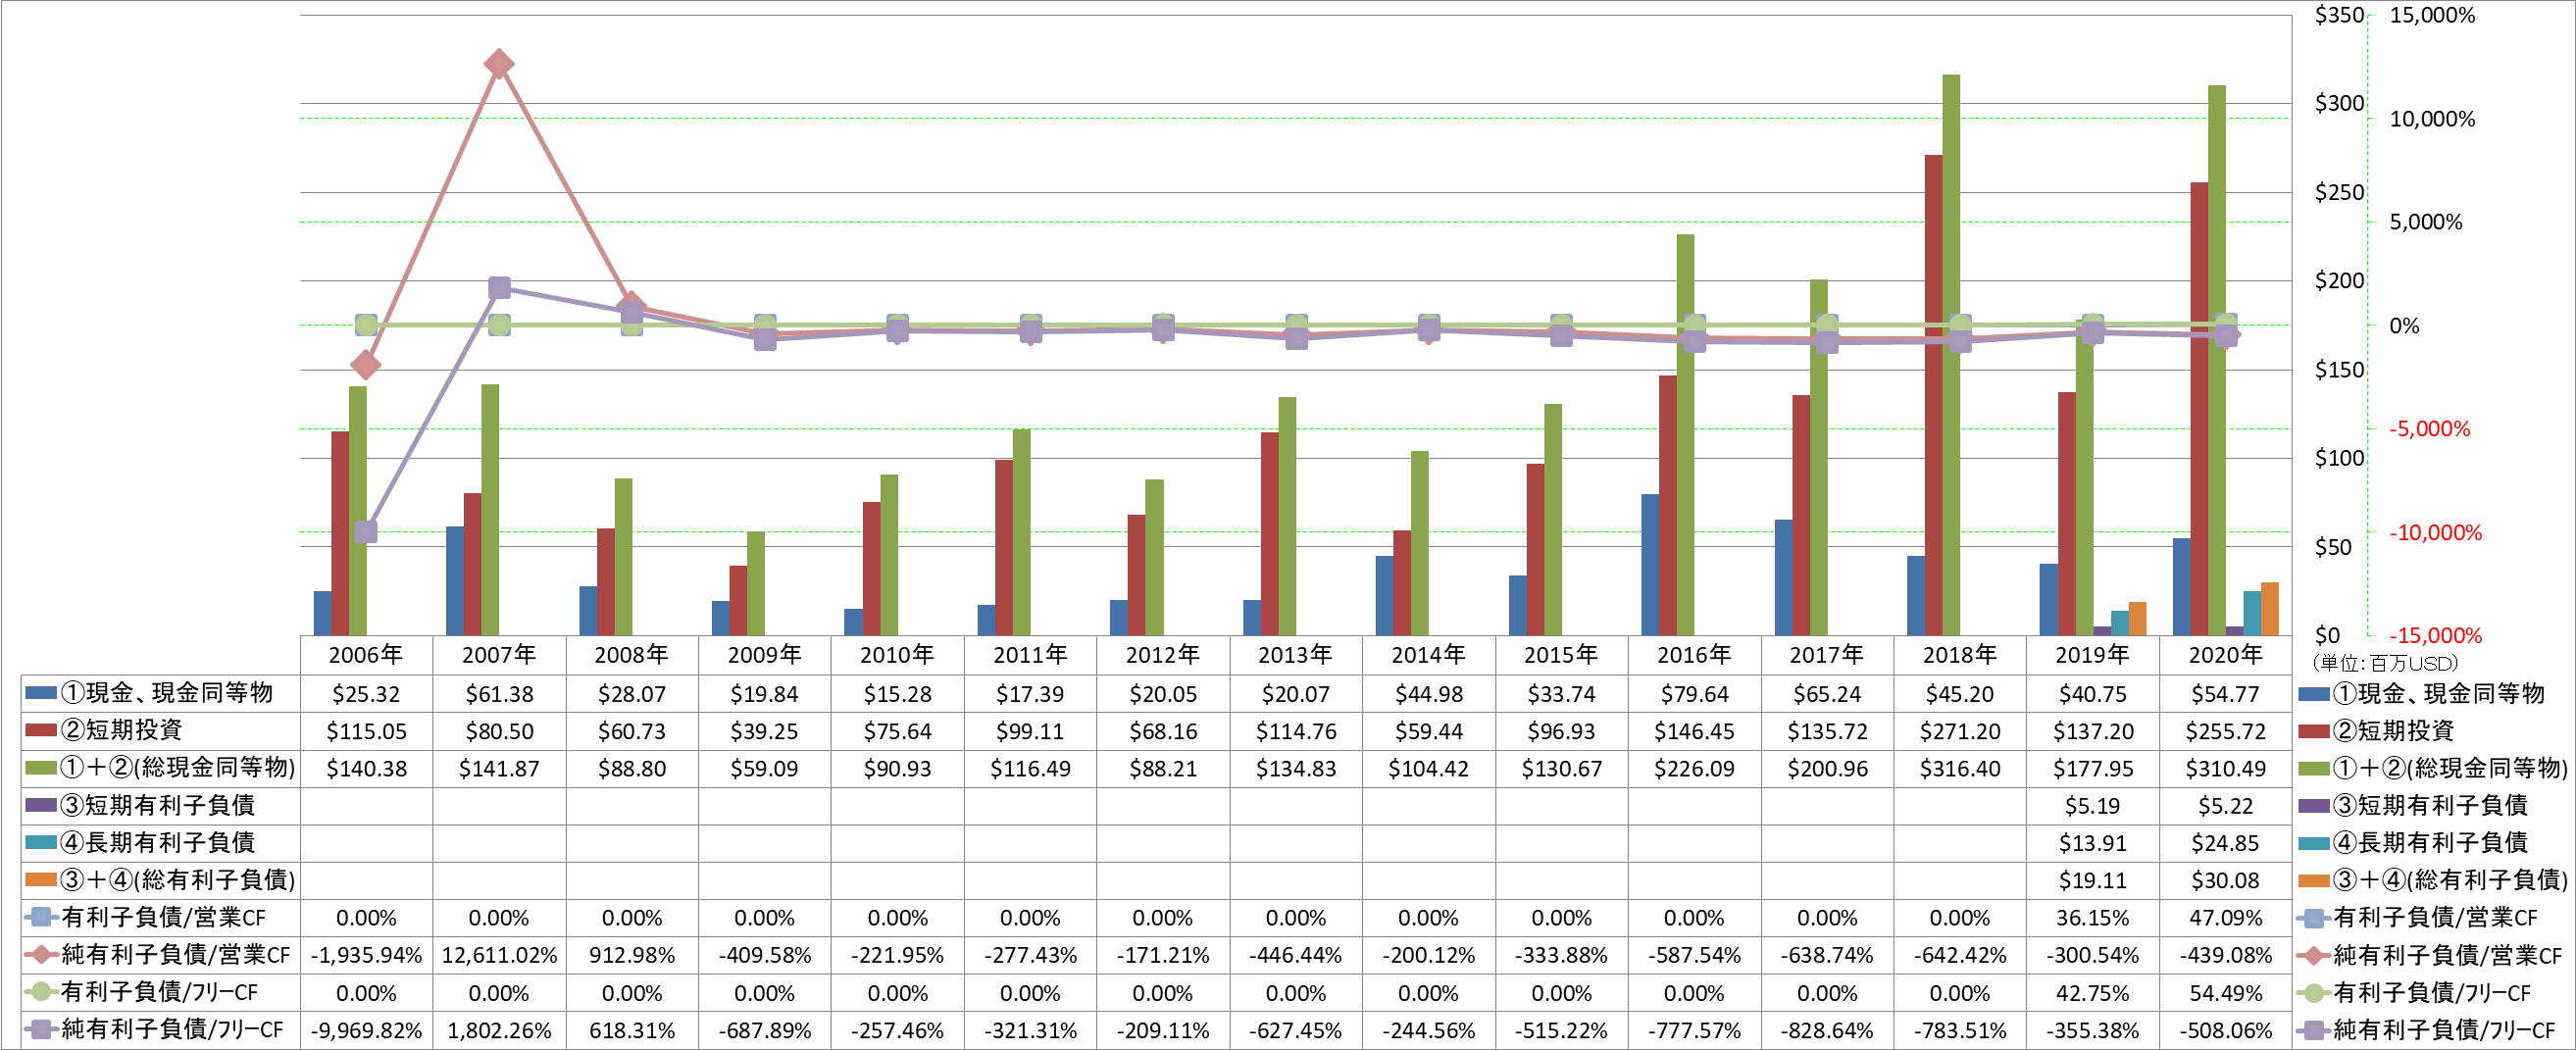The width and height of the screenshot is (2576, 1050).
Task: Click 有利子負債/フリーCF label in the right legend
Action: 2432,994
